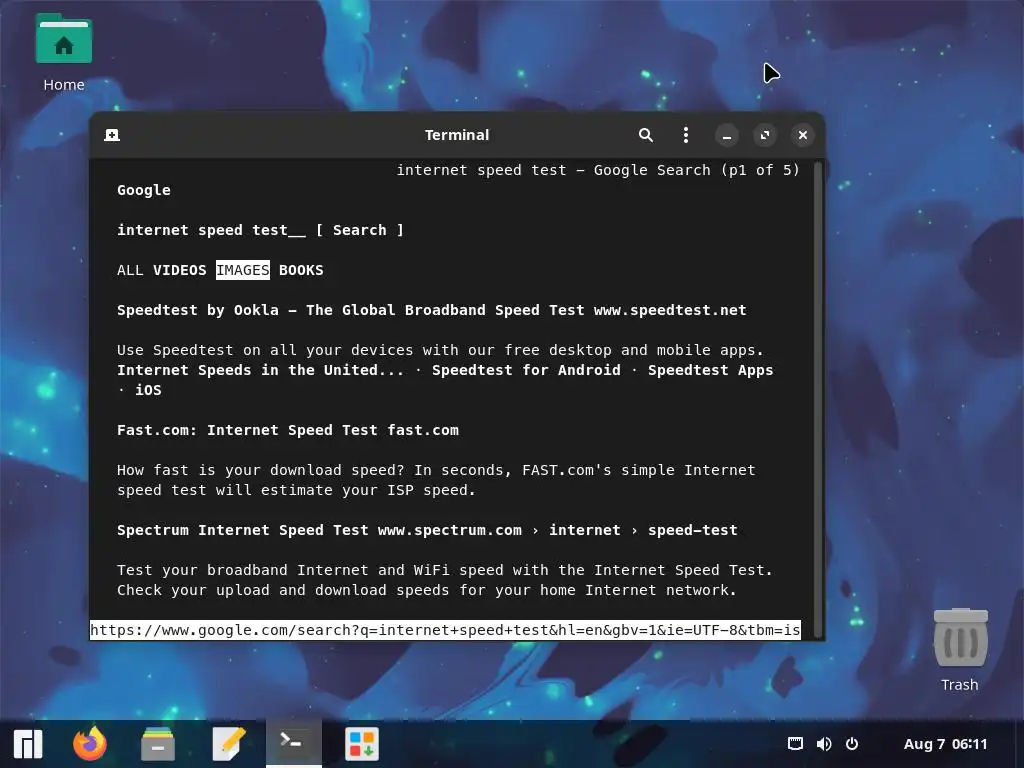This screenshot has width=1024, height=768.
Task: Open Fast.com: Internet Speed Test link
Action: [x=288, y=430]
